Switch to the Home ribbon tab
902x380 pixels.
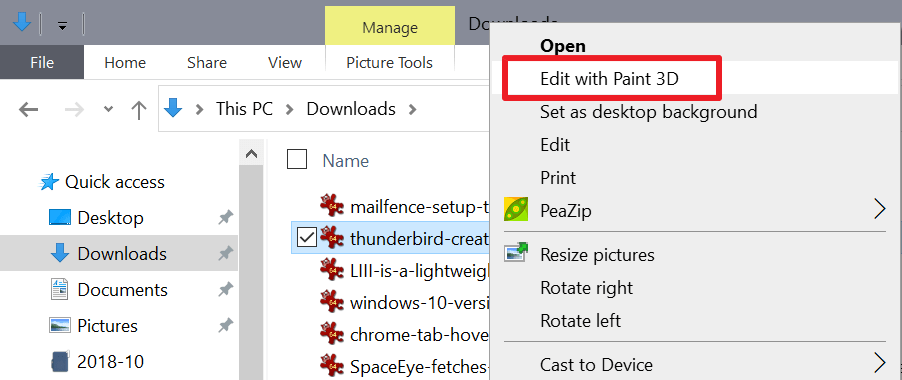[125, 62]
